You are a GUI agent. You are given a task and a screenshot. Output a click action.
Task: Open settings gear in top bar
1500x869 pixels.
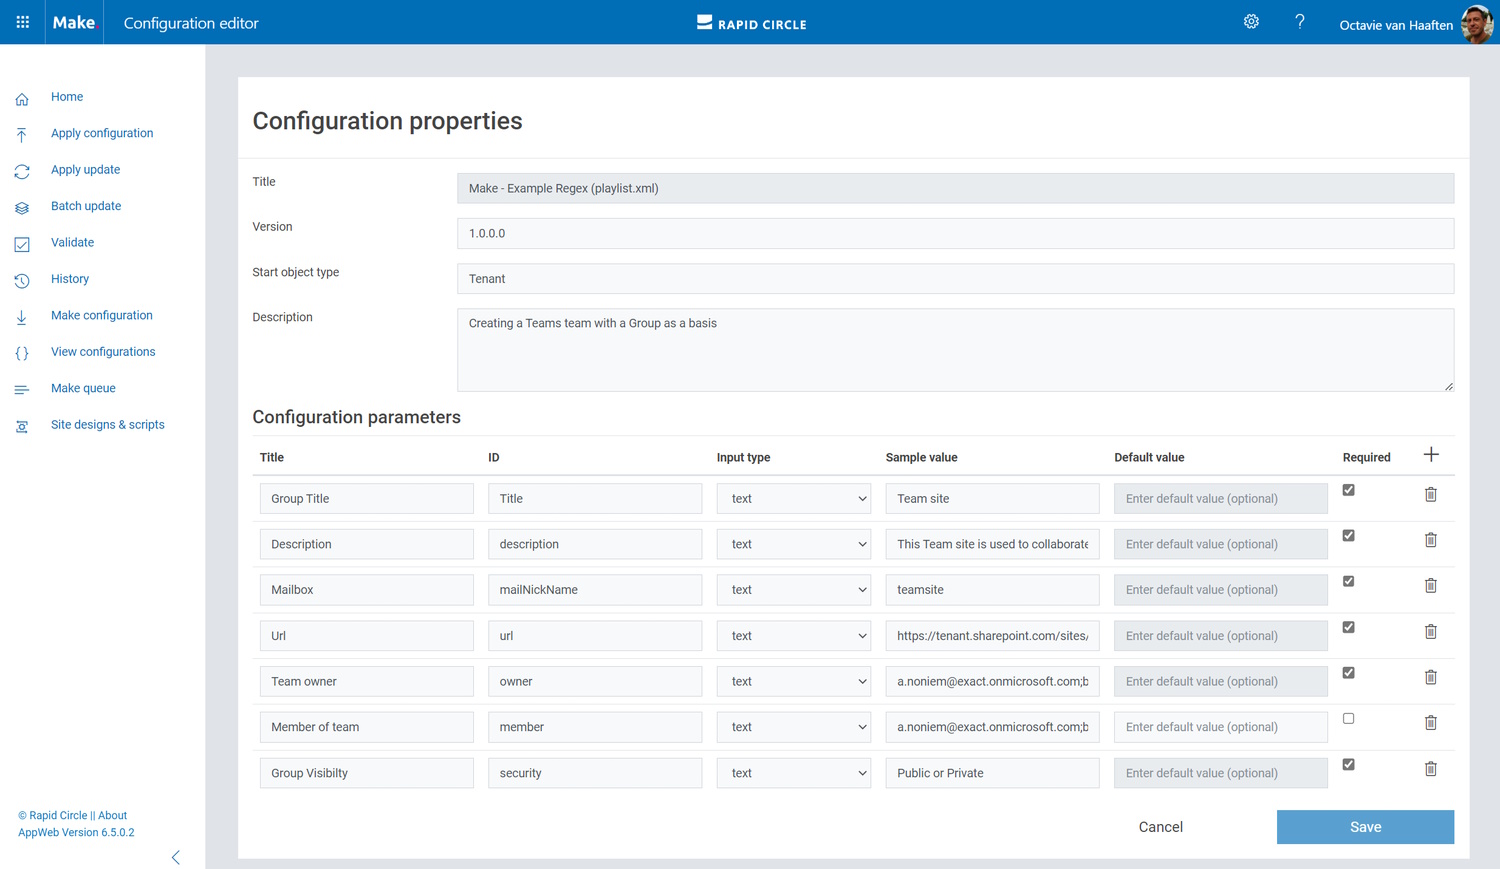pyautogui.click(x=1251, y=22)
